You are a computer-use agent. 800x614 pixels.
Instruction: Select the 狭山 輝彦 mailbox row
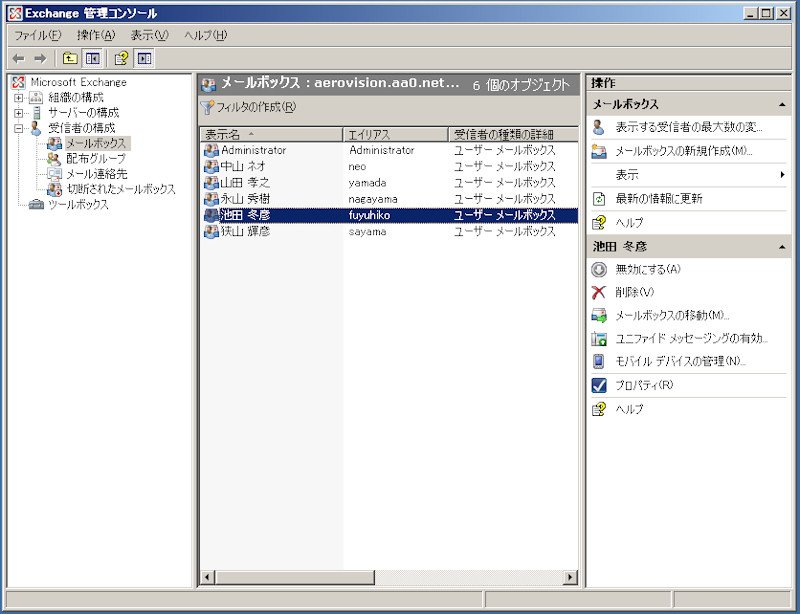click(389, 232)
